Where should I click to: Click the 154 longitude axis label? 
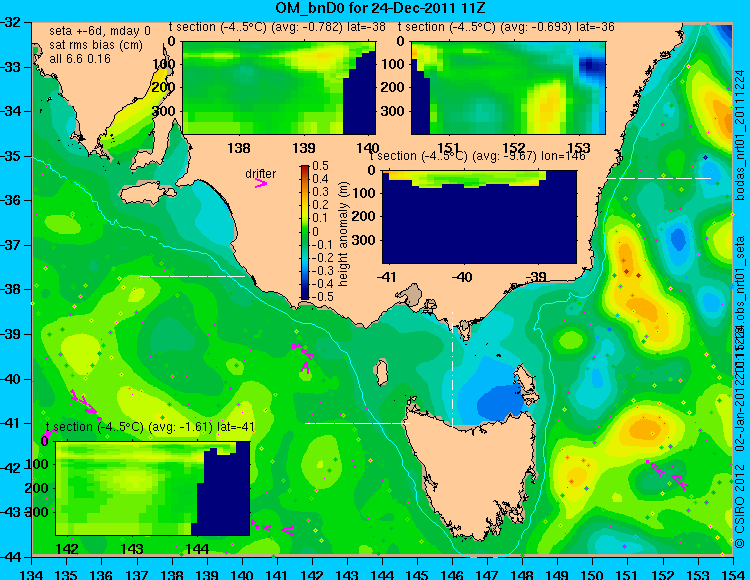(x=732, y=573)
